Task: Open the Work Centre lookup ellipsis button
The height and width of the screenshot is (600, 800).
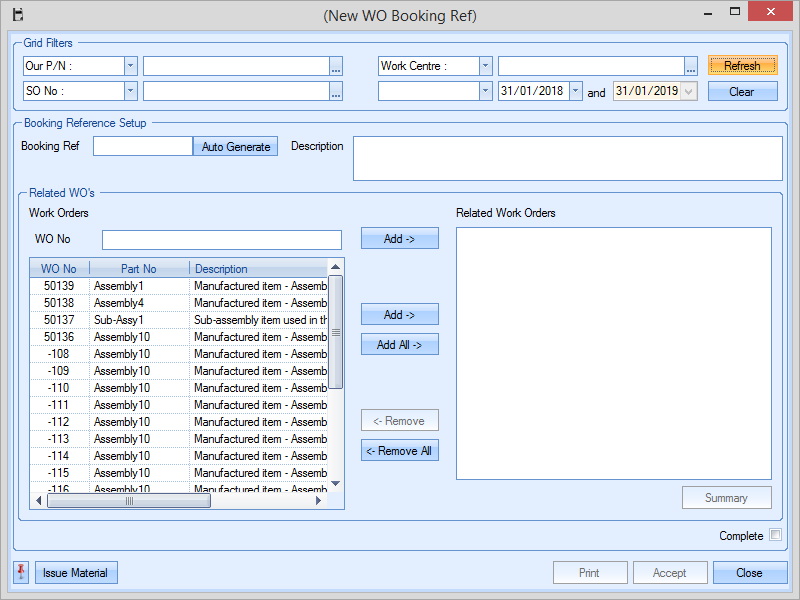Action: click(x=691, y=66)
